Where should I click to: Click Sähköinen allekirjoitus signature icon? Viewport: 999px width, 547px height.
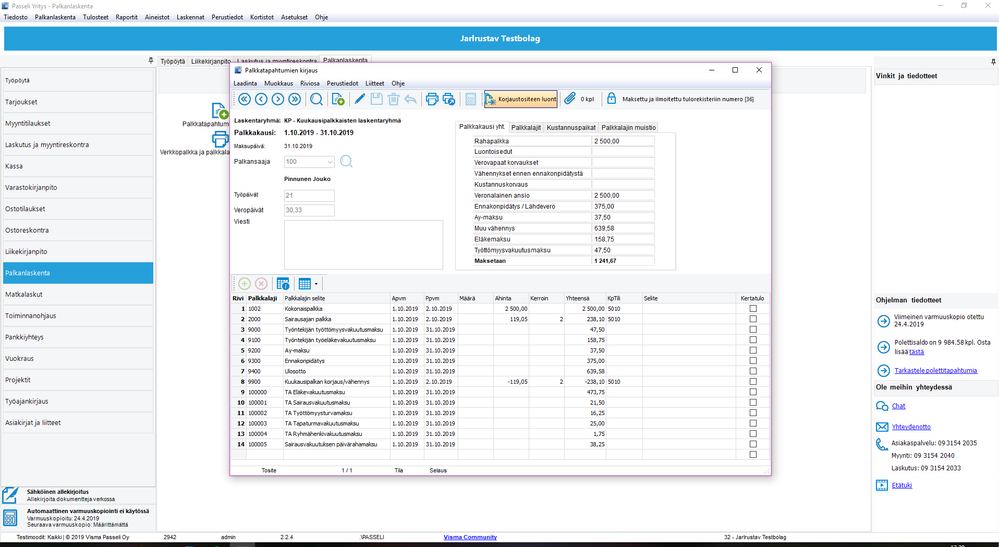point(10,495)
